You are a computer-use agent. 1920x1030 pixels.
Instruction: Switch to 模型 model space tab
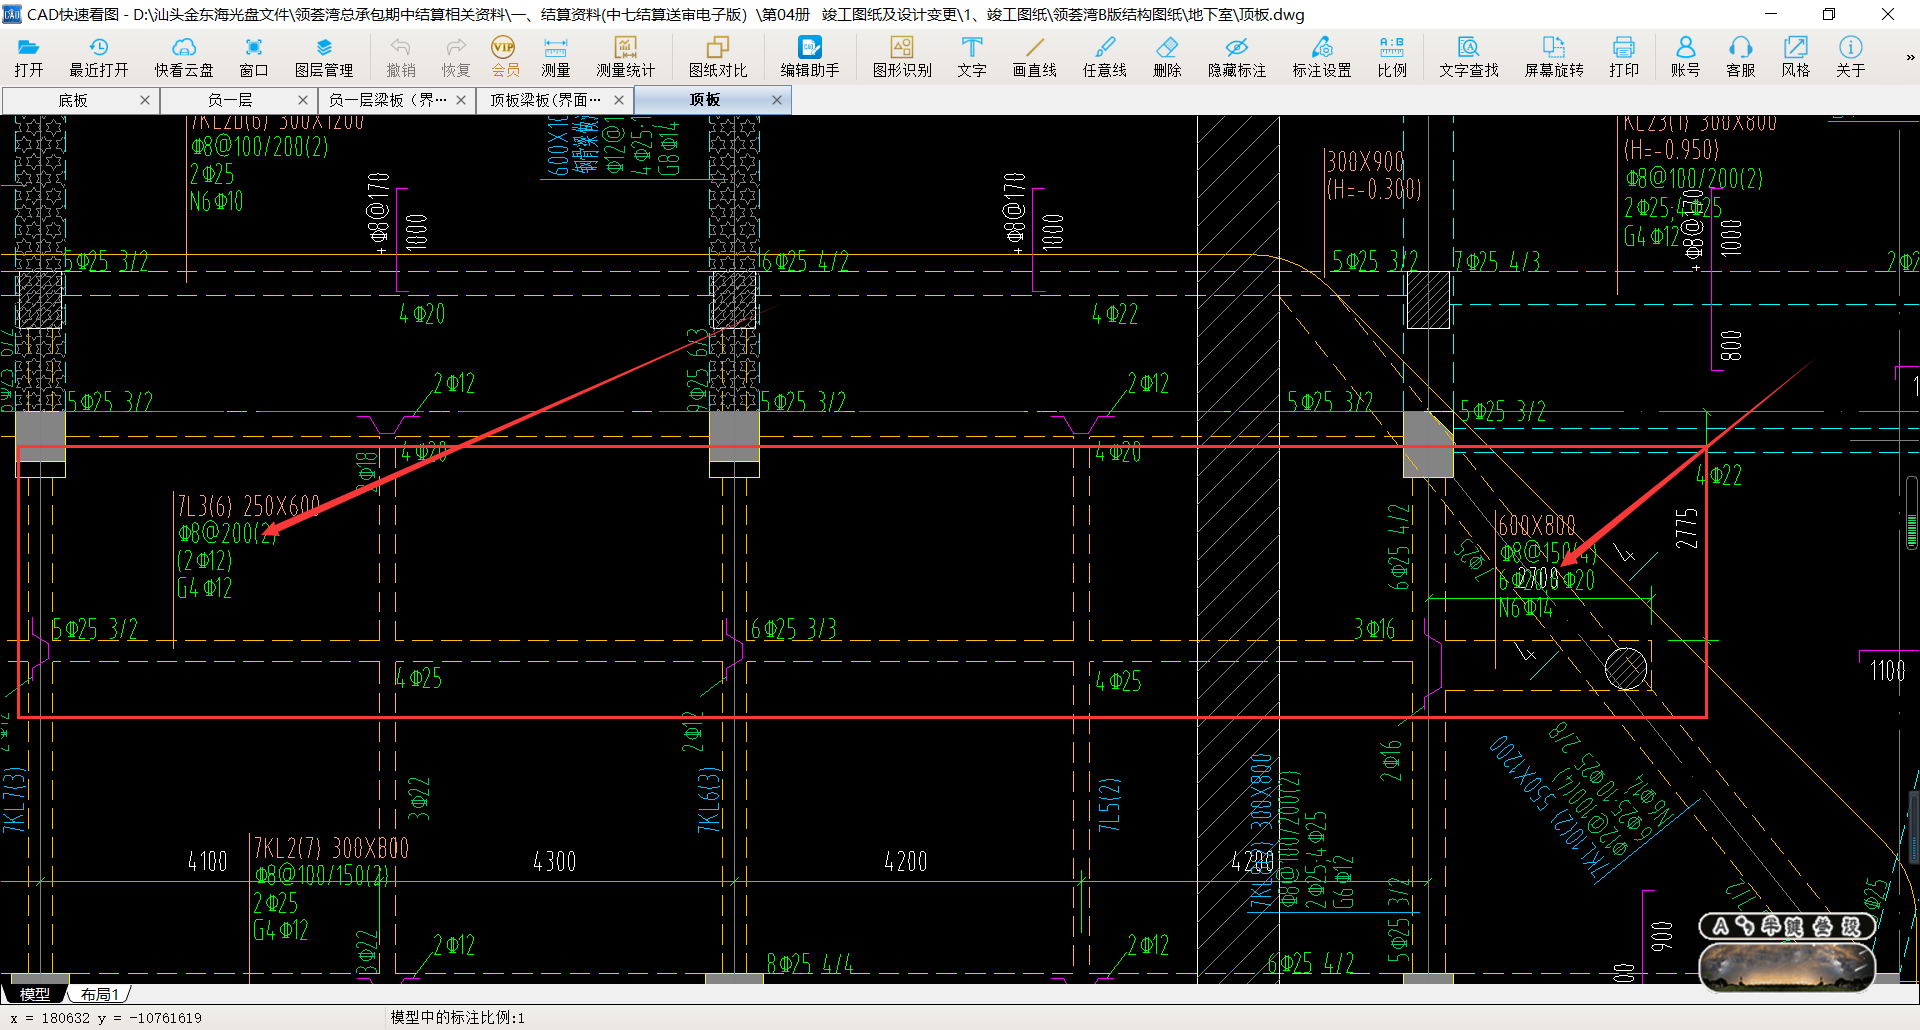click(35, 994)
